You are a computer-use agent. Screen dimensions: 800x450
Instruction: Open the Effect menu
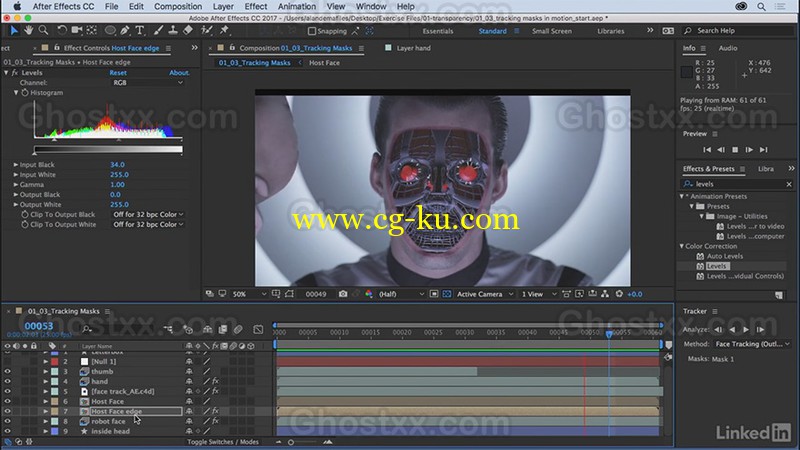(256, 7)
